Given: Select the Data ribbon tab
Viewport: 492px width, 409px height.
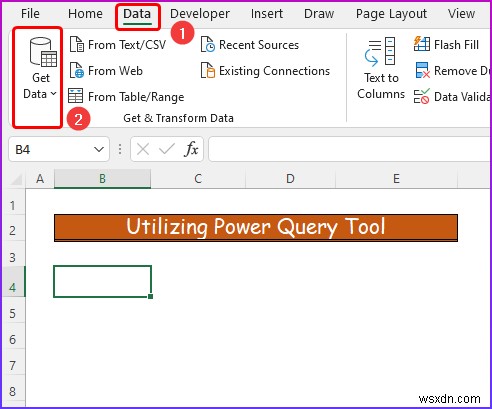Looking at the screenshot, I should click(x=137, y=14).
